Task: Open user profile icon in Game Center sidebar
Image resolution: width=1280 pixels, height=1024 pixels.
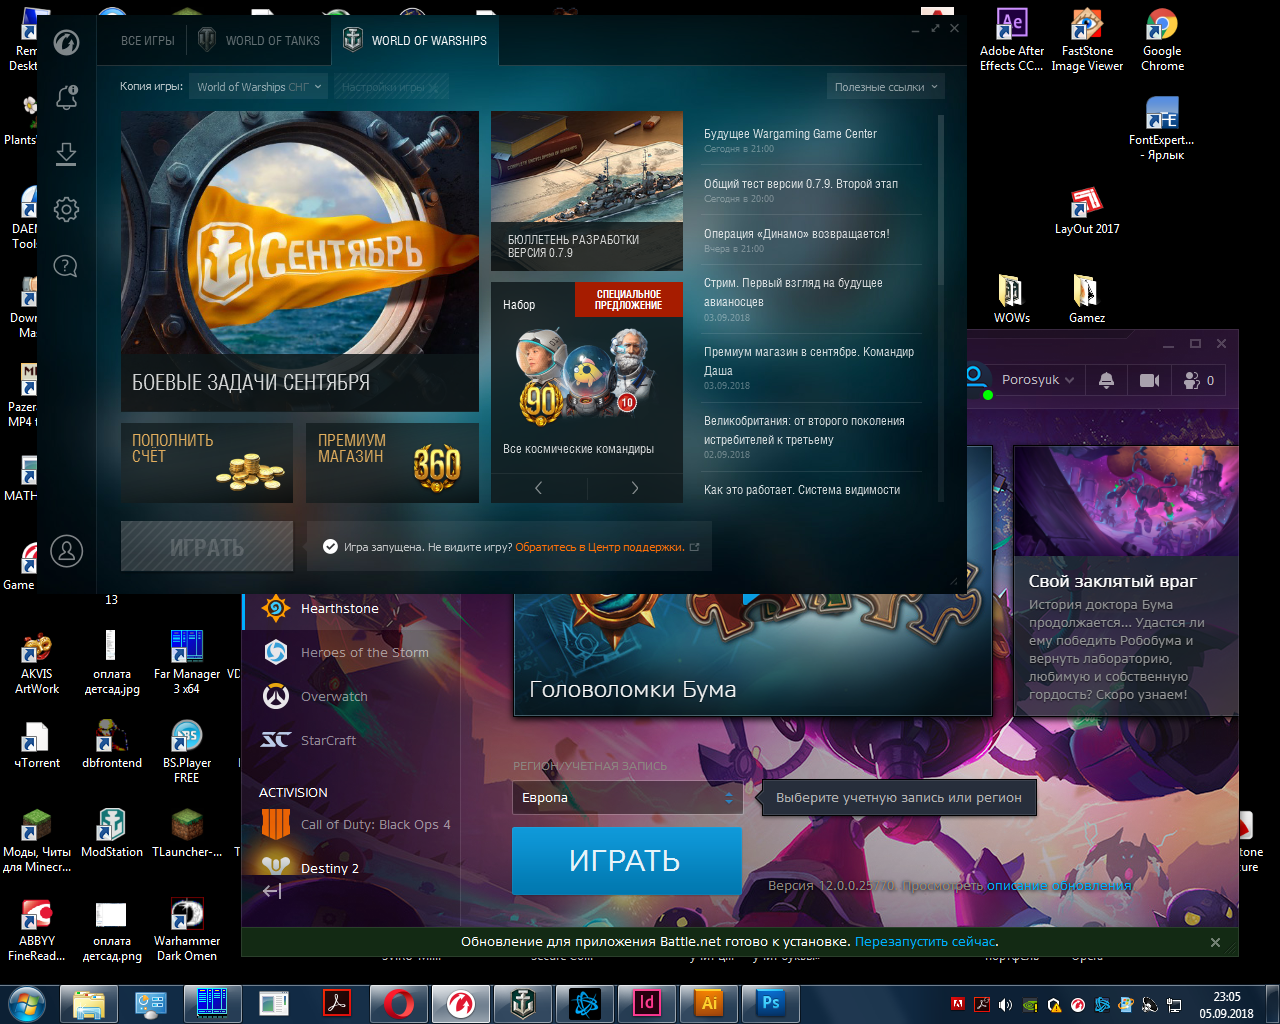Action: pyautogui.click(x=67, y=551)
